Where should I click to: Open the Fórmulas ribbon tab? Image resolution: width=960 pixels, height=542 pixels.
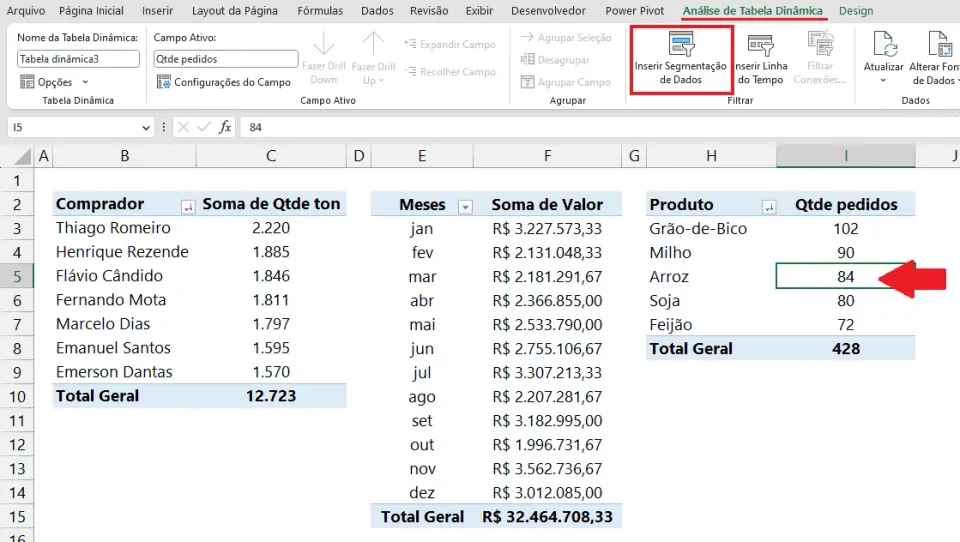320,10
